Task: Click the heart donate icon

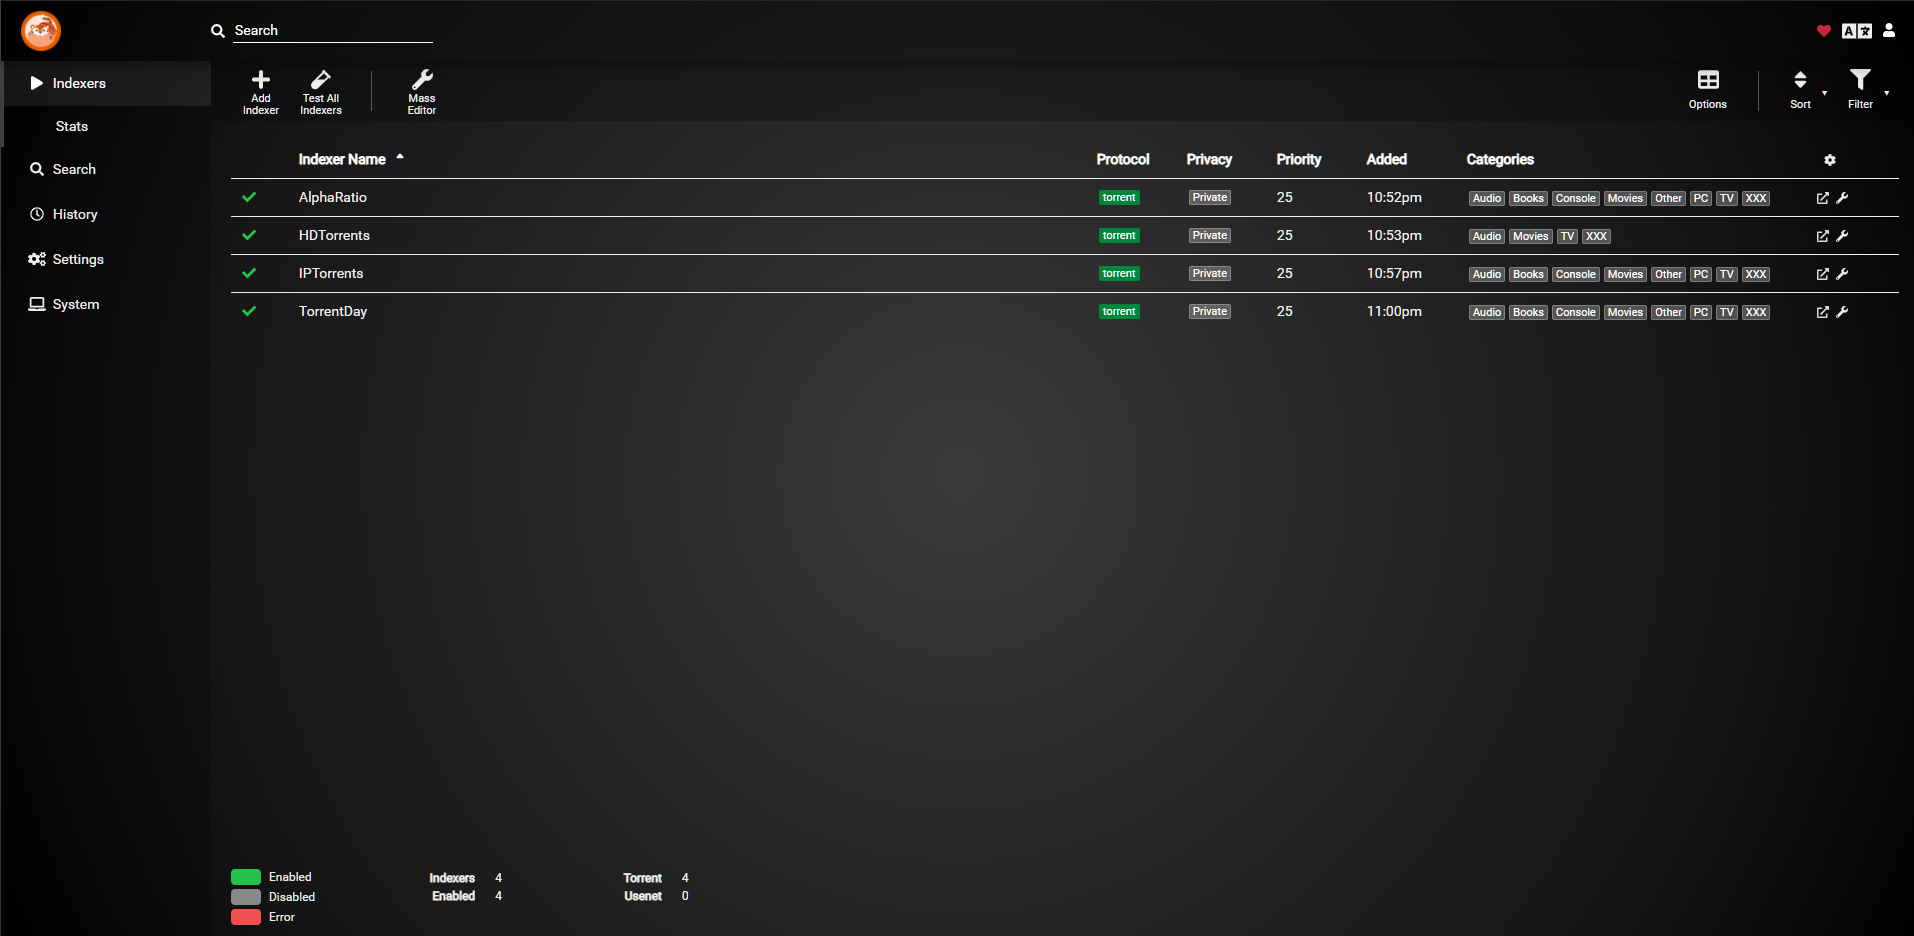Action: pyautogui.click(x=1823, y=31)
